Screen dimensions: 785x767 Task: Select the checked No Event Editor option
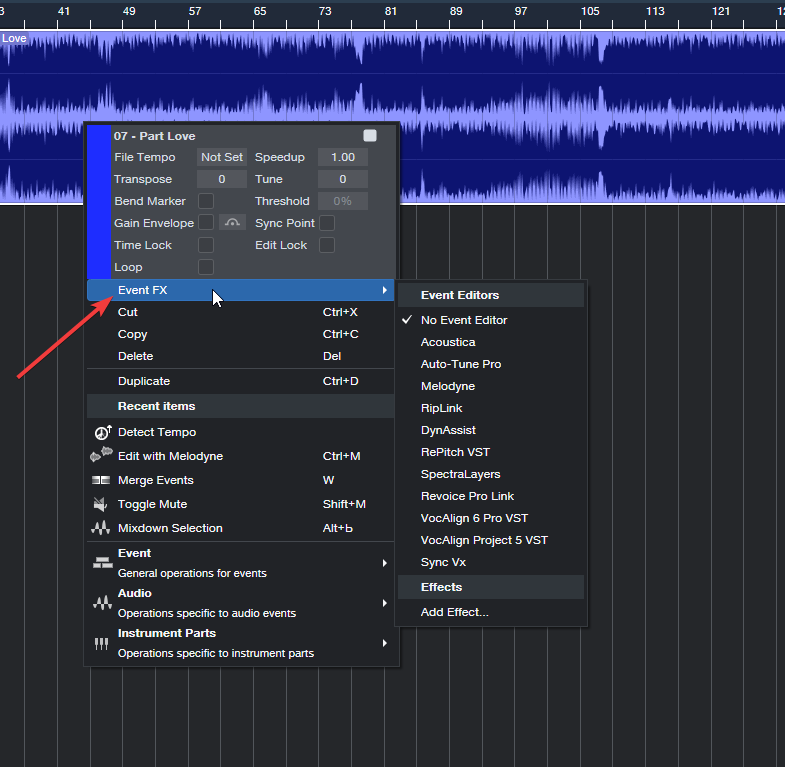click(491, 320)
